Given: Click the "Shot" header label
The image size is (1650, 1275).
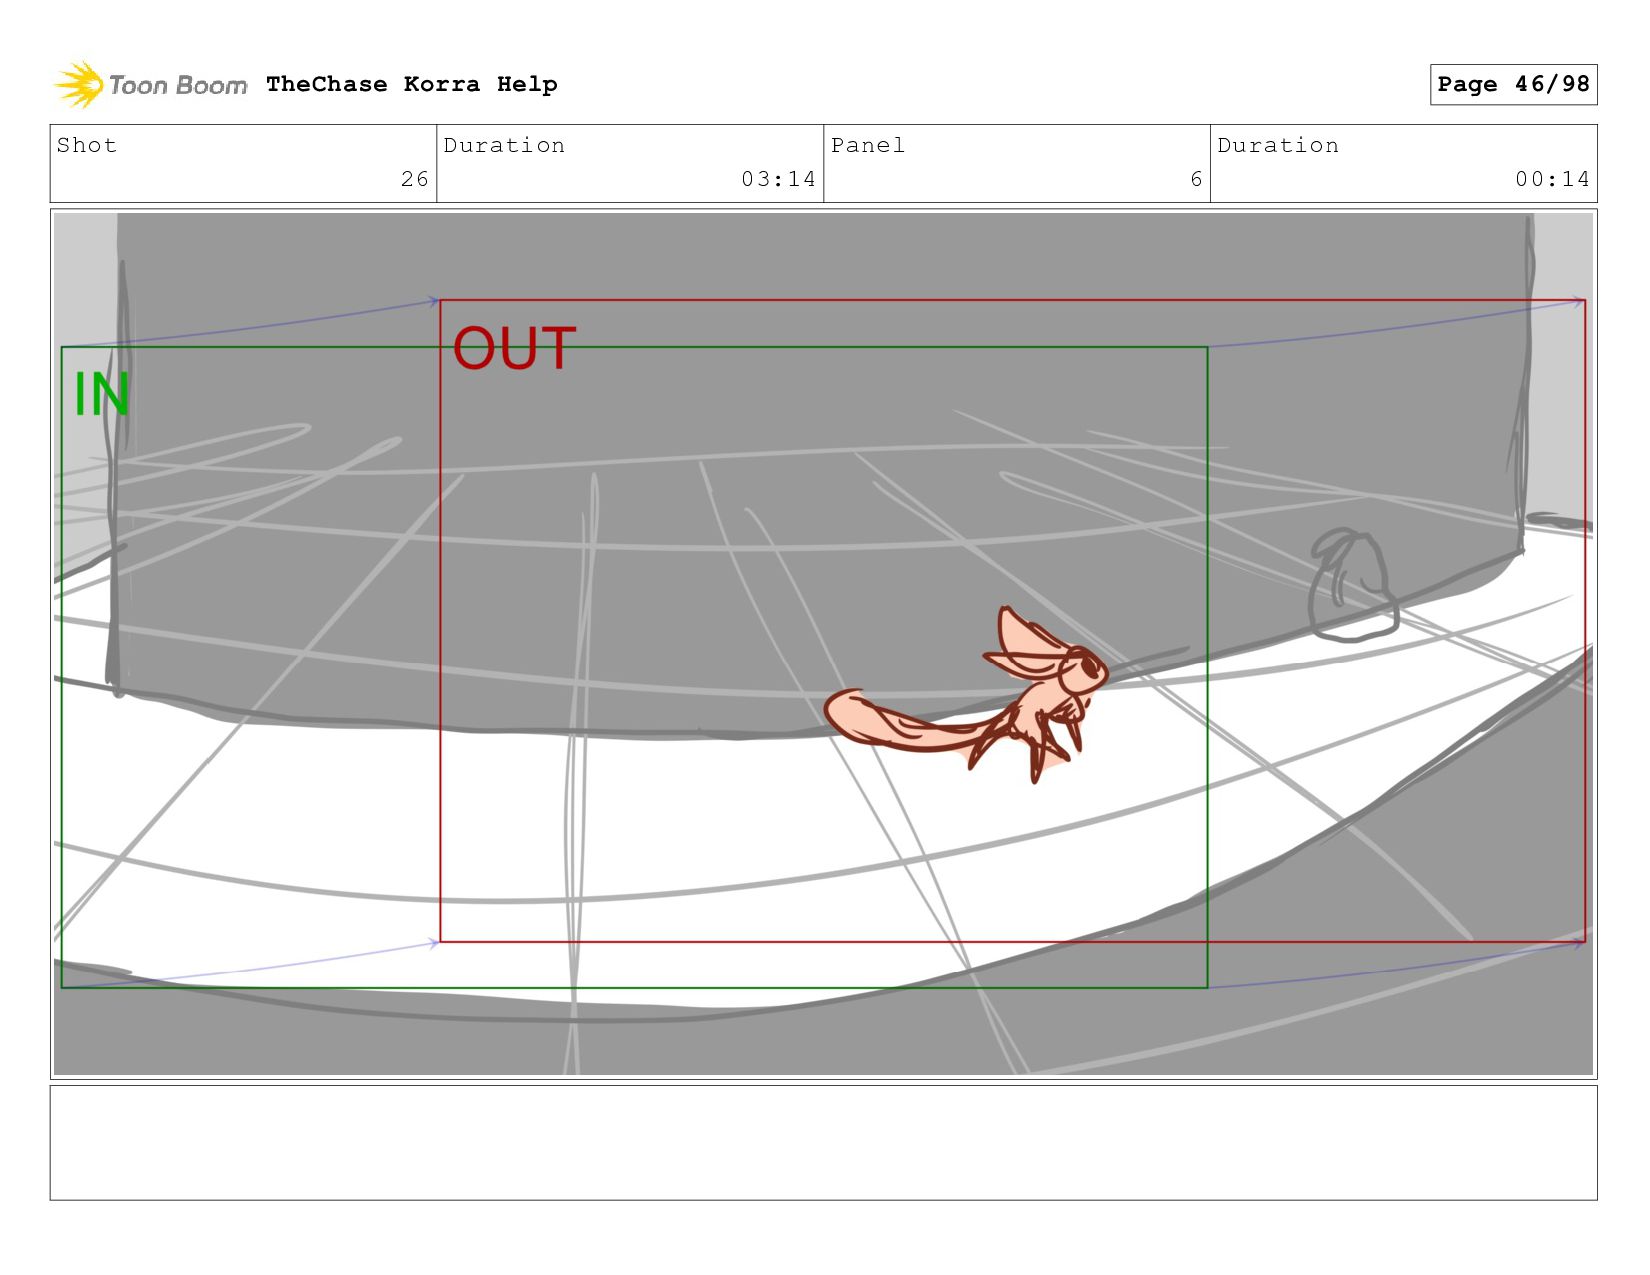Looking at the screenshot, I should 87,145.
